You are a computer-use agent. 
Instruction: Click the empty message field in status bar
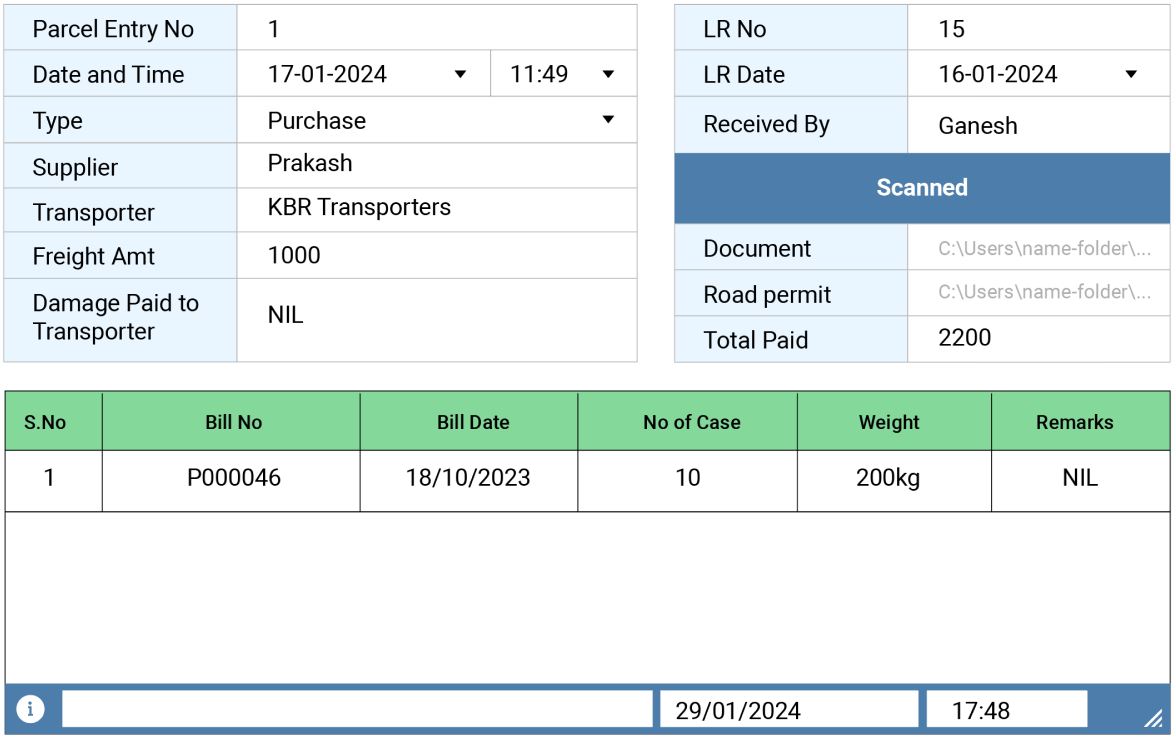pyautogui.click(x=356, y=708)
